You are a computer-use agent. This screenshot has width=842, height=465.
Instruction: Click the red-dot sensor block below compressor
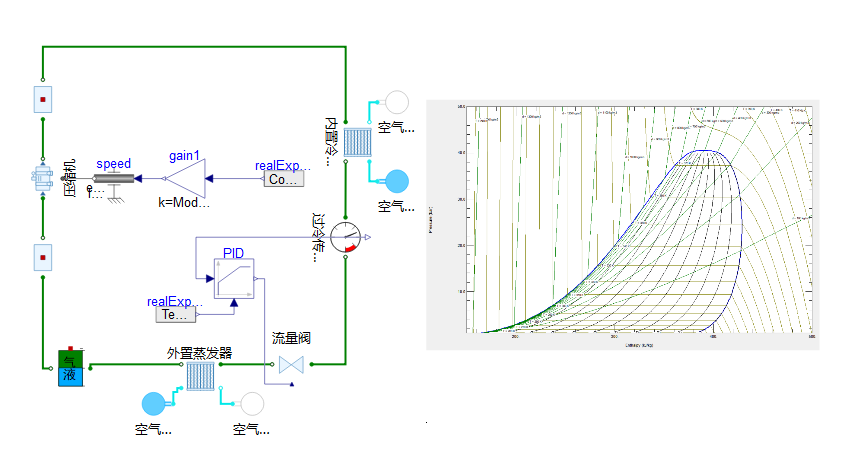43,258
